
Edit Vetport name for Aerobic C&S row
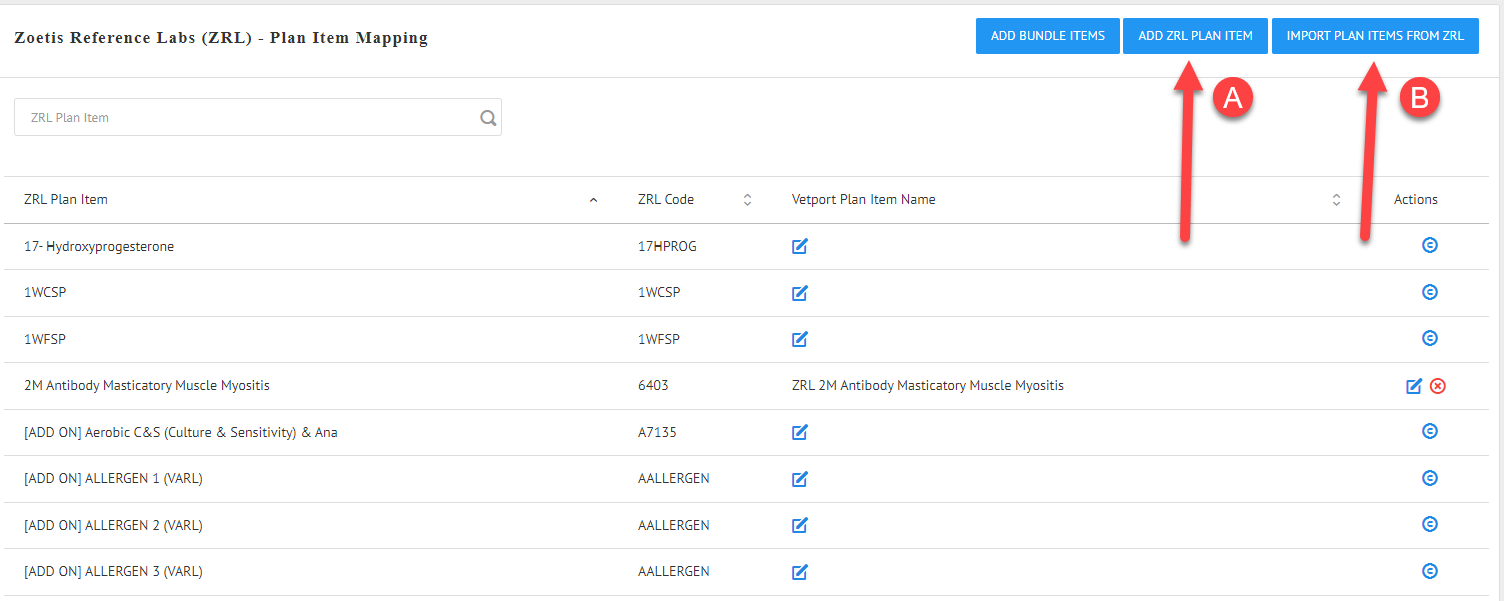click(799, 432)
